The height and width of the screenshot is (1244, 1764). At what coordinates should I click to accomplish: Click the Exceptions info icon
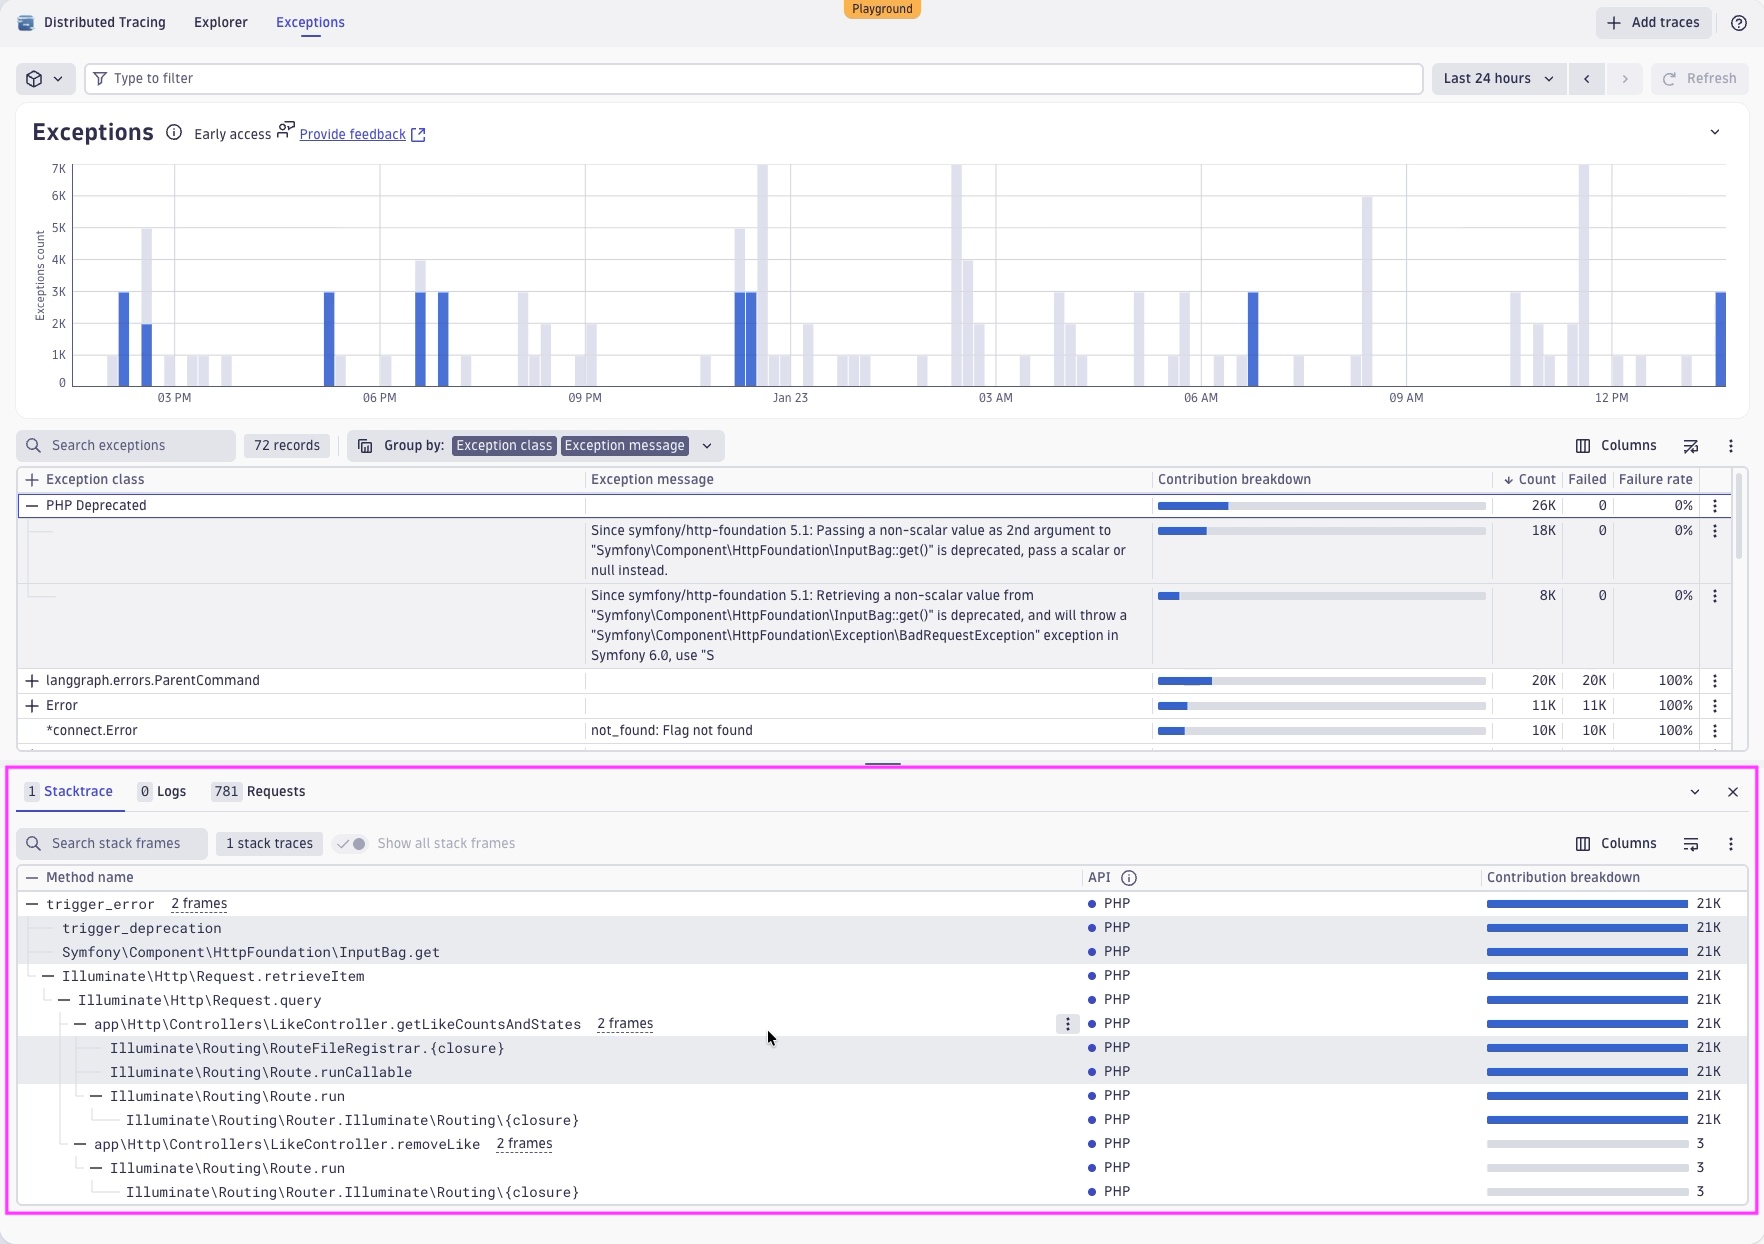point(174,133)
